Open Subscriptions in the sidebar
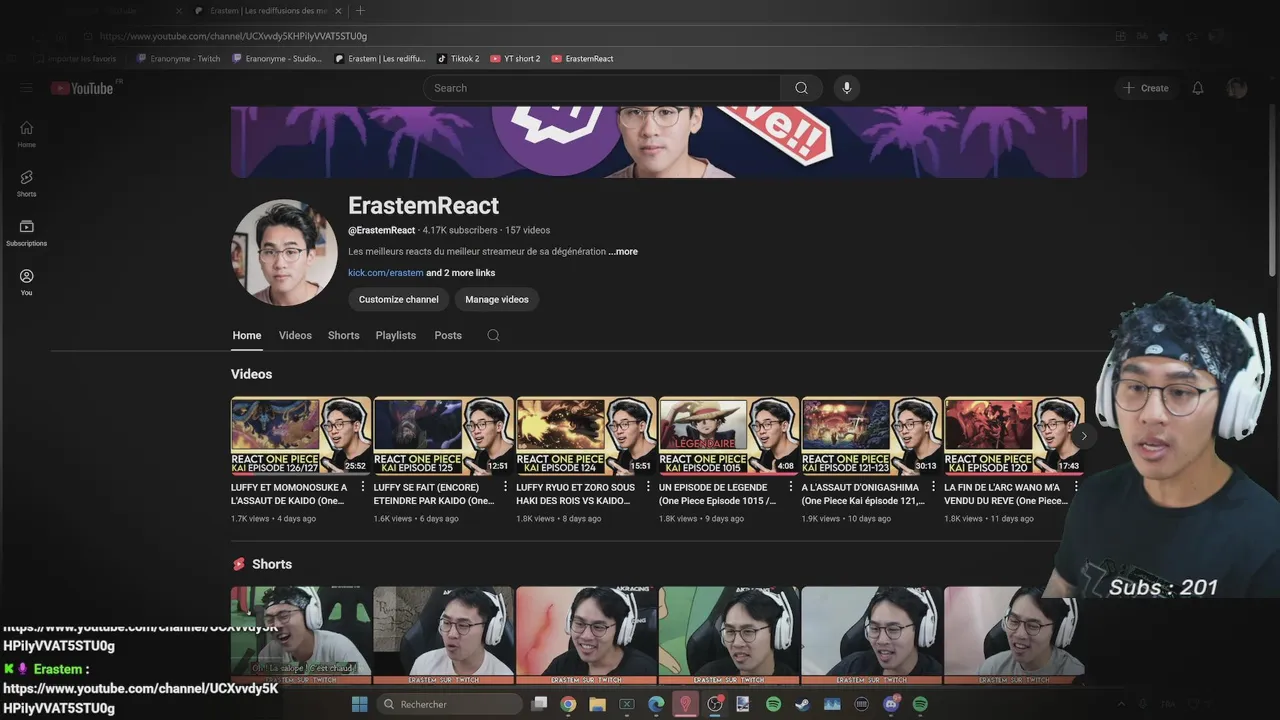This screenshot has width=1280, height=720. [26, 233]
